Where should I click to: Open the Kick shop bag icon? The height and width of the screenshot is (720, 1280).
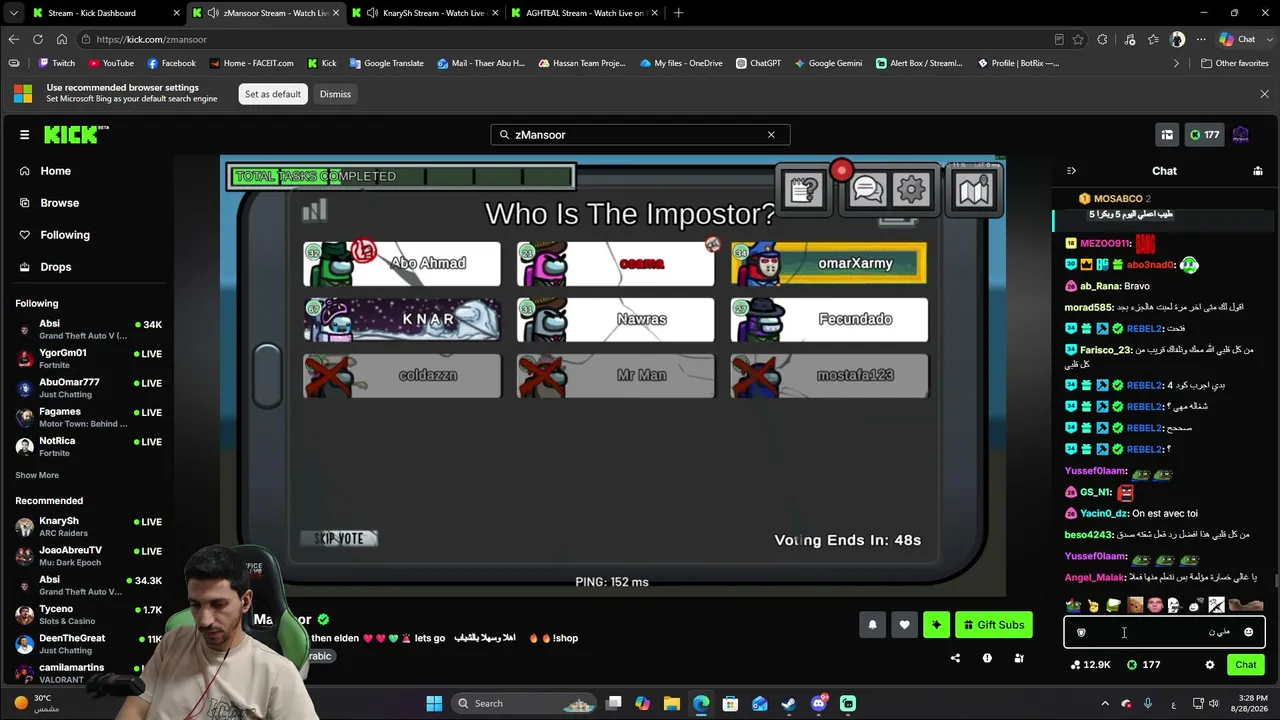click(1167, 134)
